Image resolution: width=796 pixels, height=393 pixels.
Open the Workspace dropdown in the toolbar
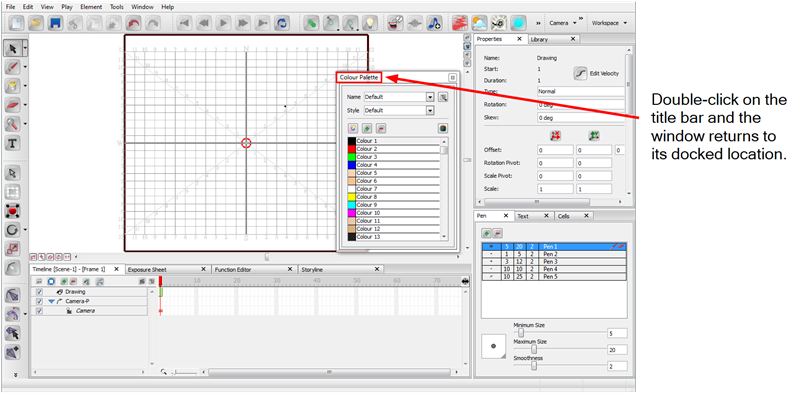tap(609, 23)
